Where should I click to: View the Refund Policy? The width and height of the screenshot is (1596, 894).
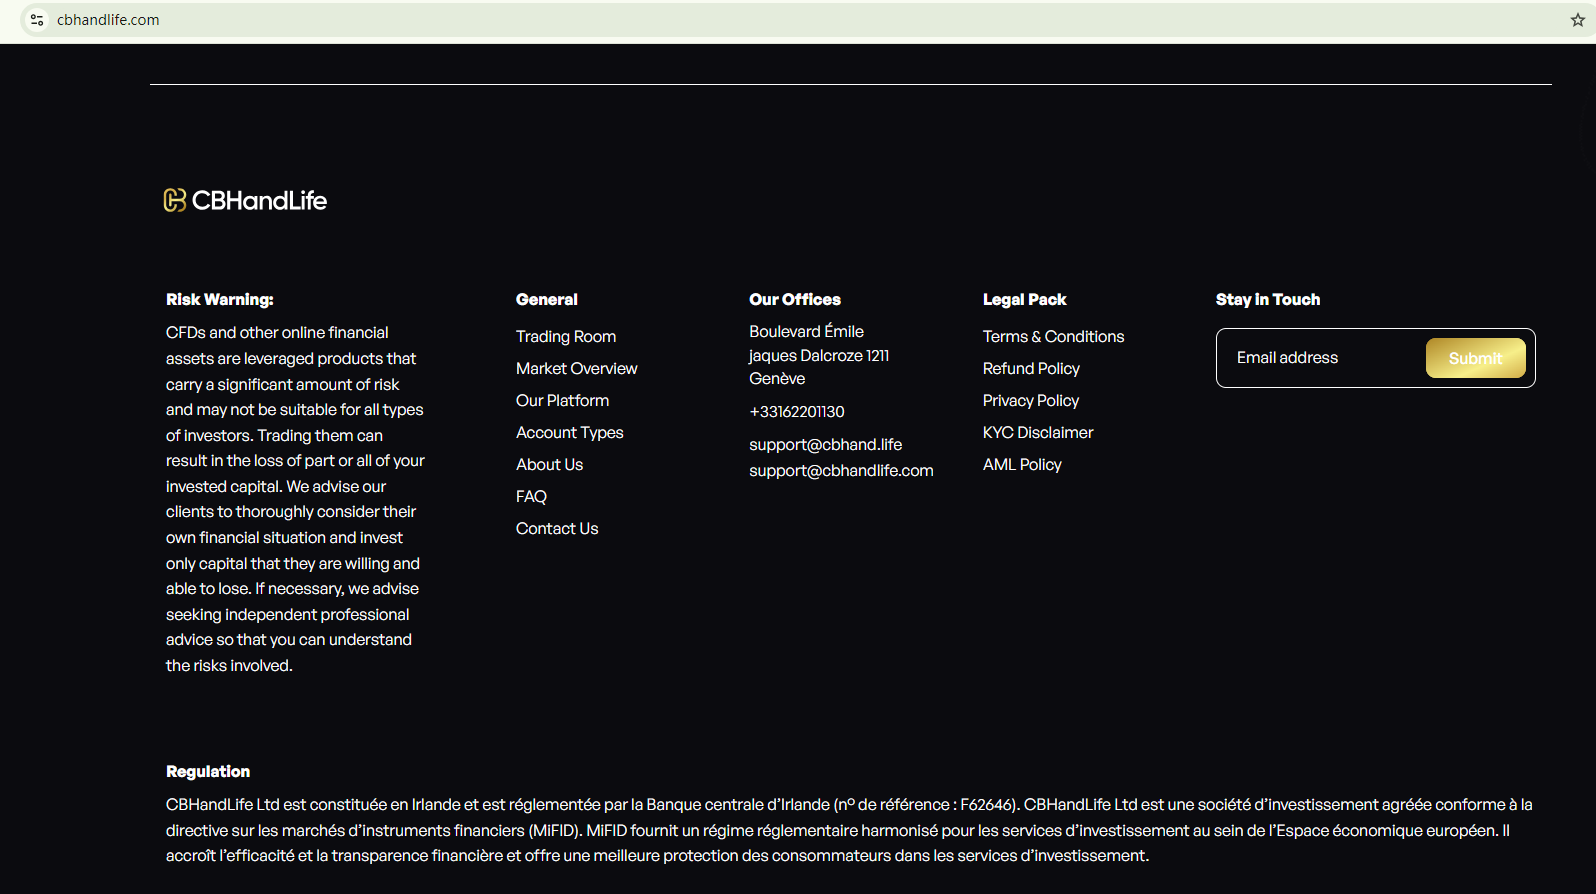point(1031,369)
